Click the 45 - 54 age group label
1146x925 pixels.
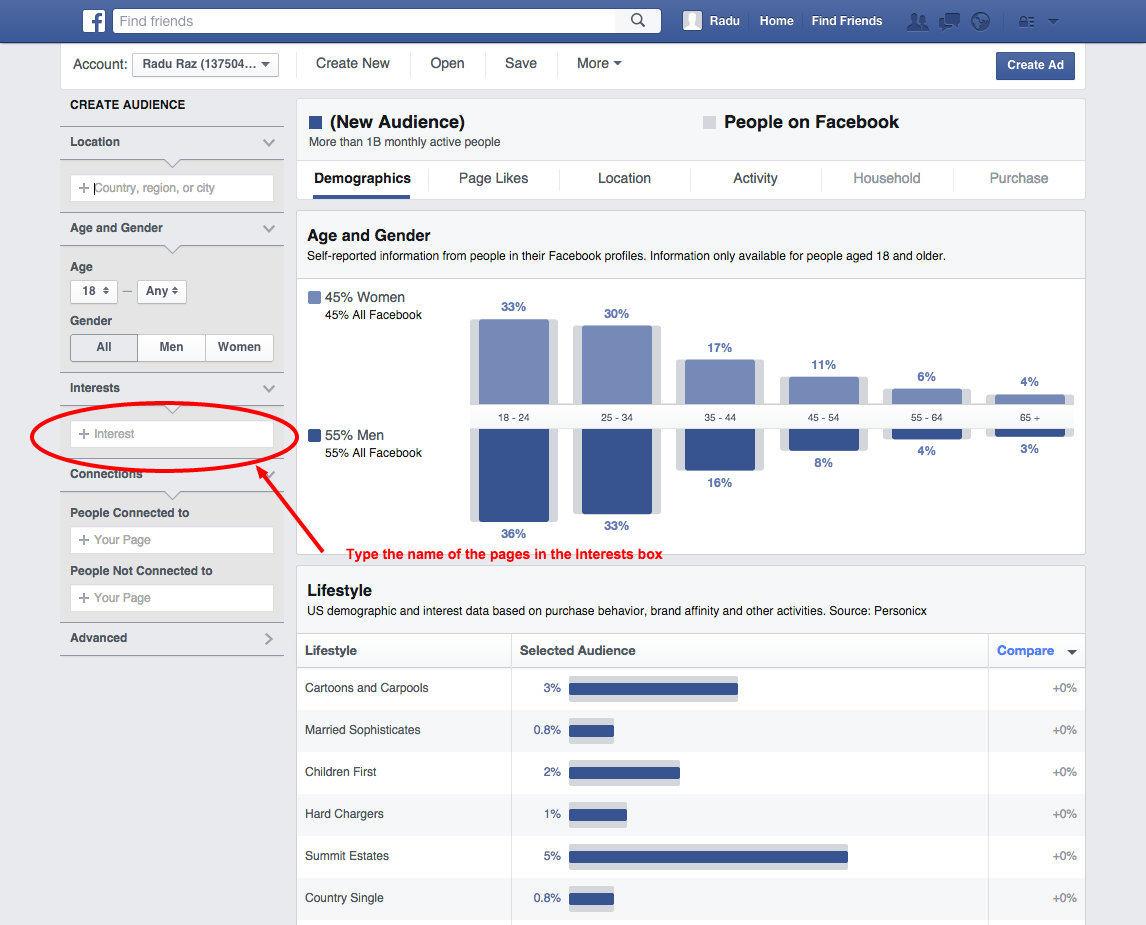point(823,418)
